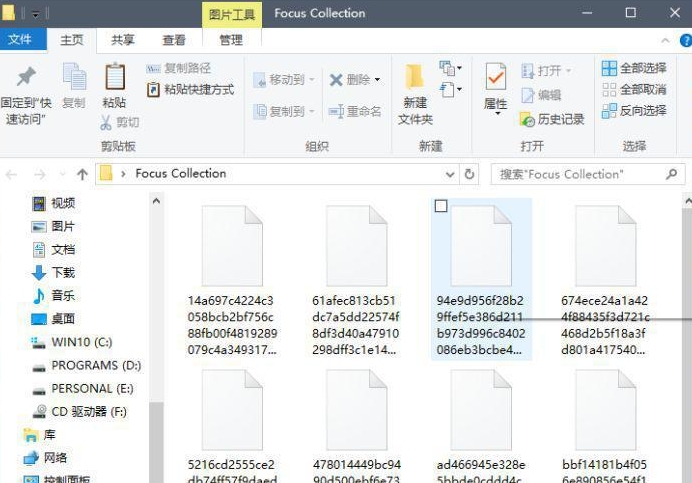Select Pictures (图片) in the navigation pane

tap(53, 226)
